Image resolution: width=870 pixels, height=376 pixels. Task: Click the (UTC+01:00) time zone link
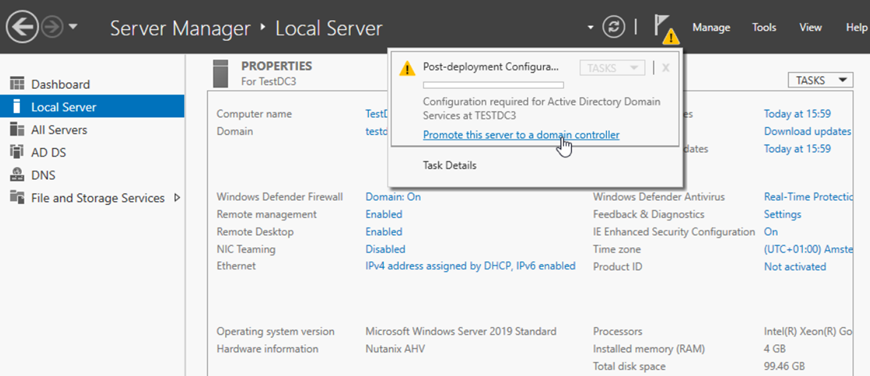808,250
